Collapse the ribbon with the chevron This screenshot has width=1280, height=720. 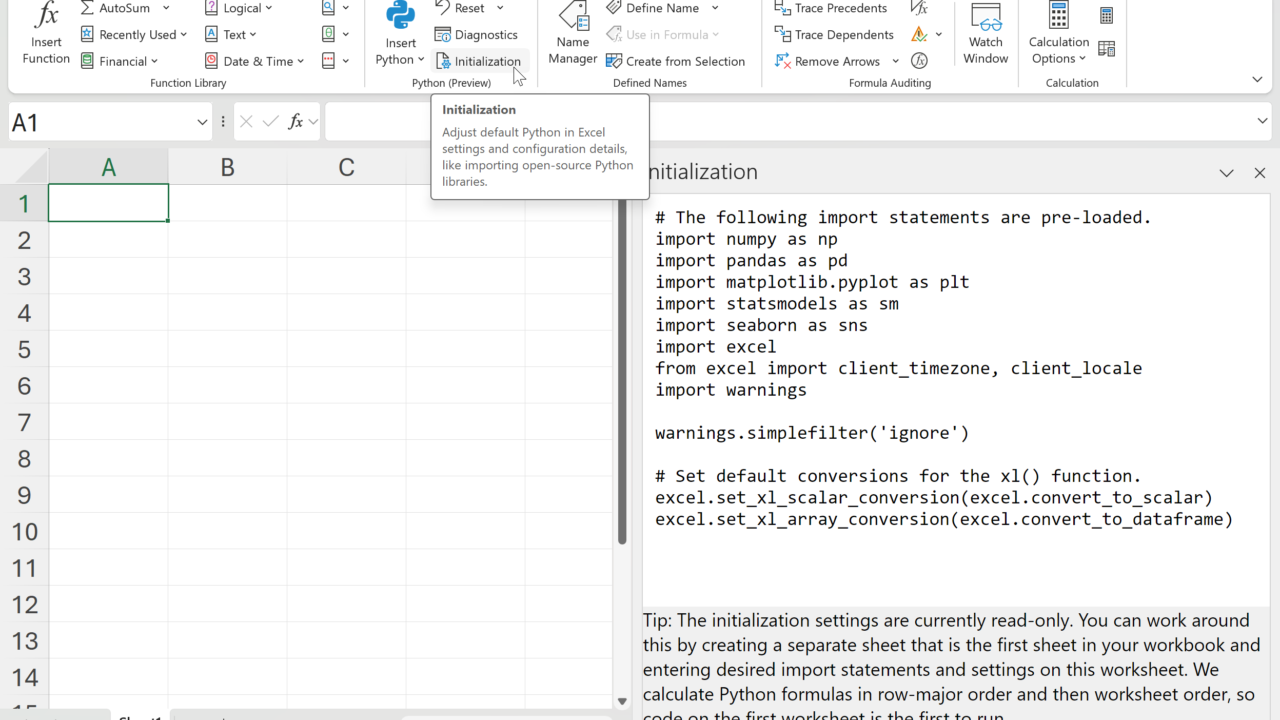pos(1257,80)
